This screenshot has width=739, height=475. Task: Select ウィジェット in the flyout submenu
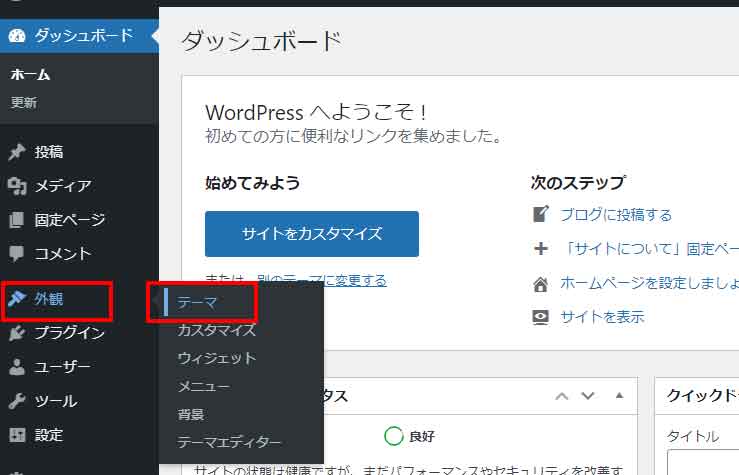tap(216, 358)
